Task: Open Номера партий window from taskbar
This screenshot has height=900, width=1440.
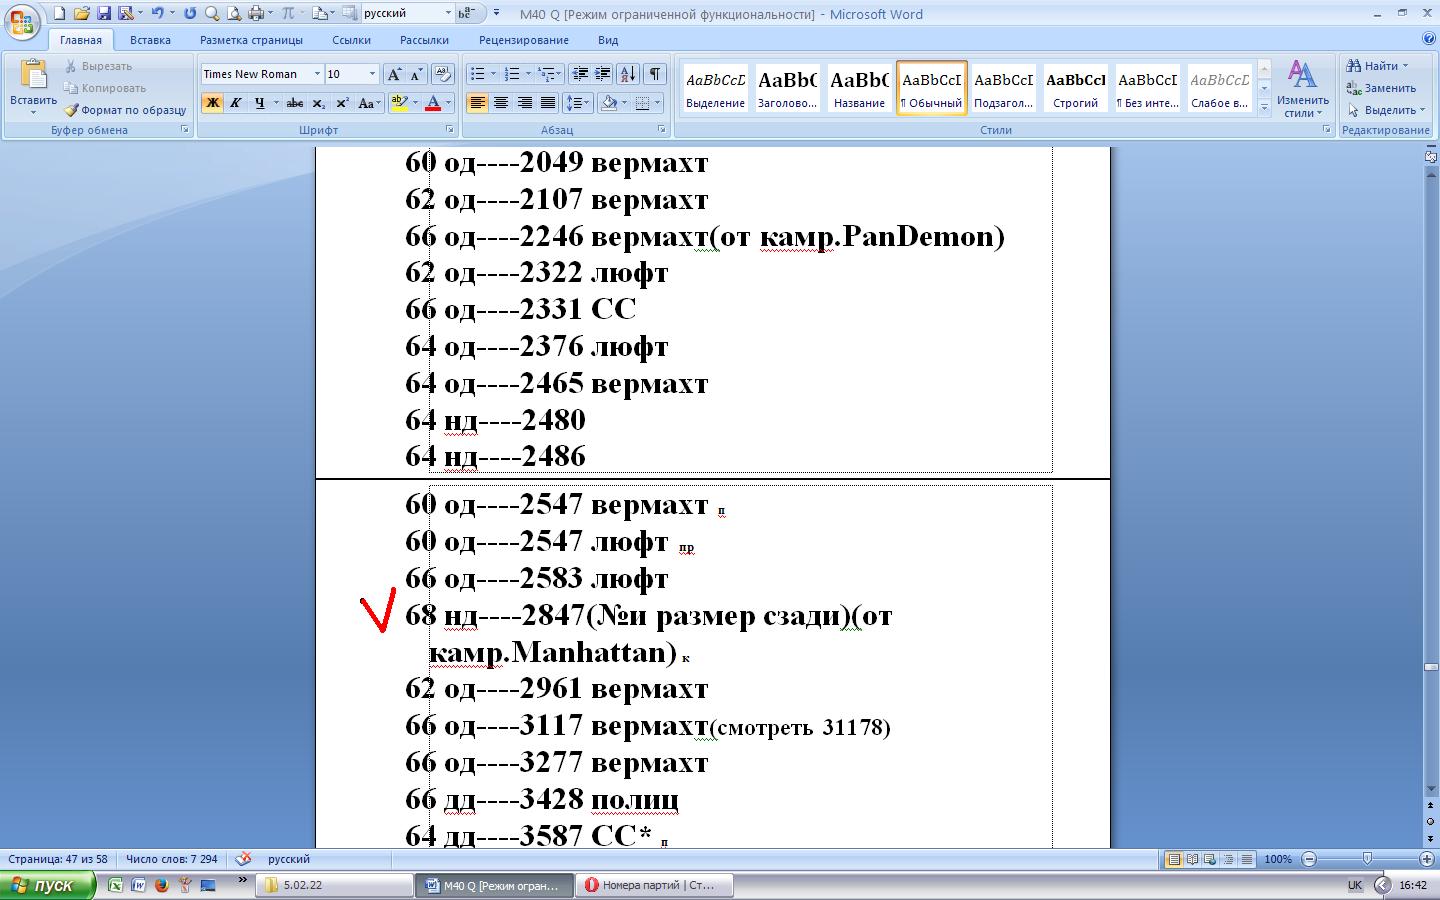Action: tap(656, 885)
